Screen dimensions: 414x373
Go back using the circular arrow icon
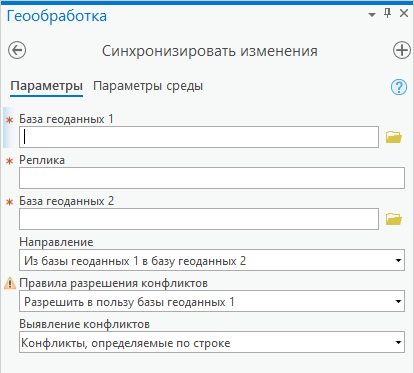pos(17,51)
